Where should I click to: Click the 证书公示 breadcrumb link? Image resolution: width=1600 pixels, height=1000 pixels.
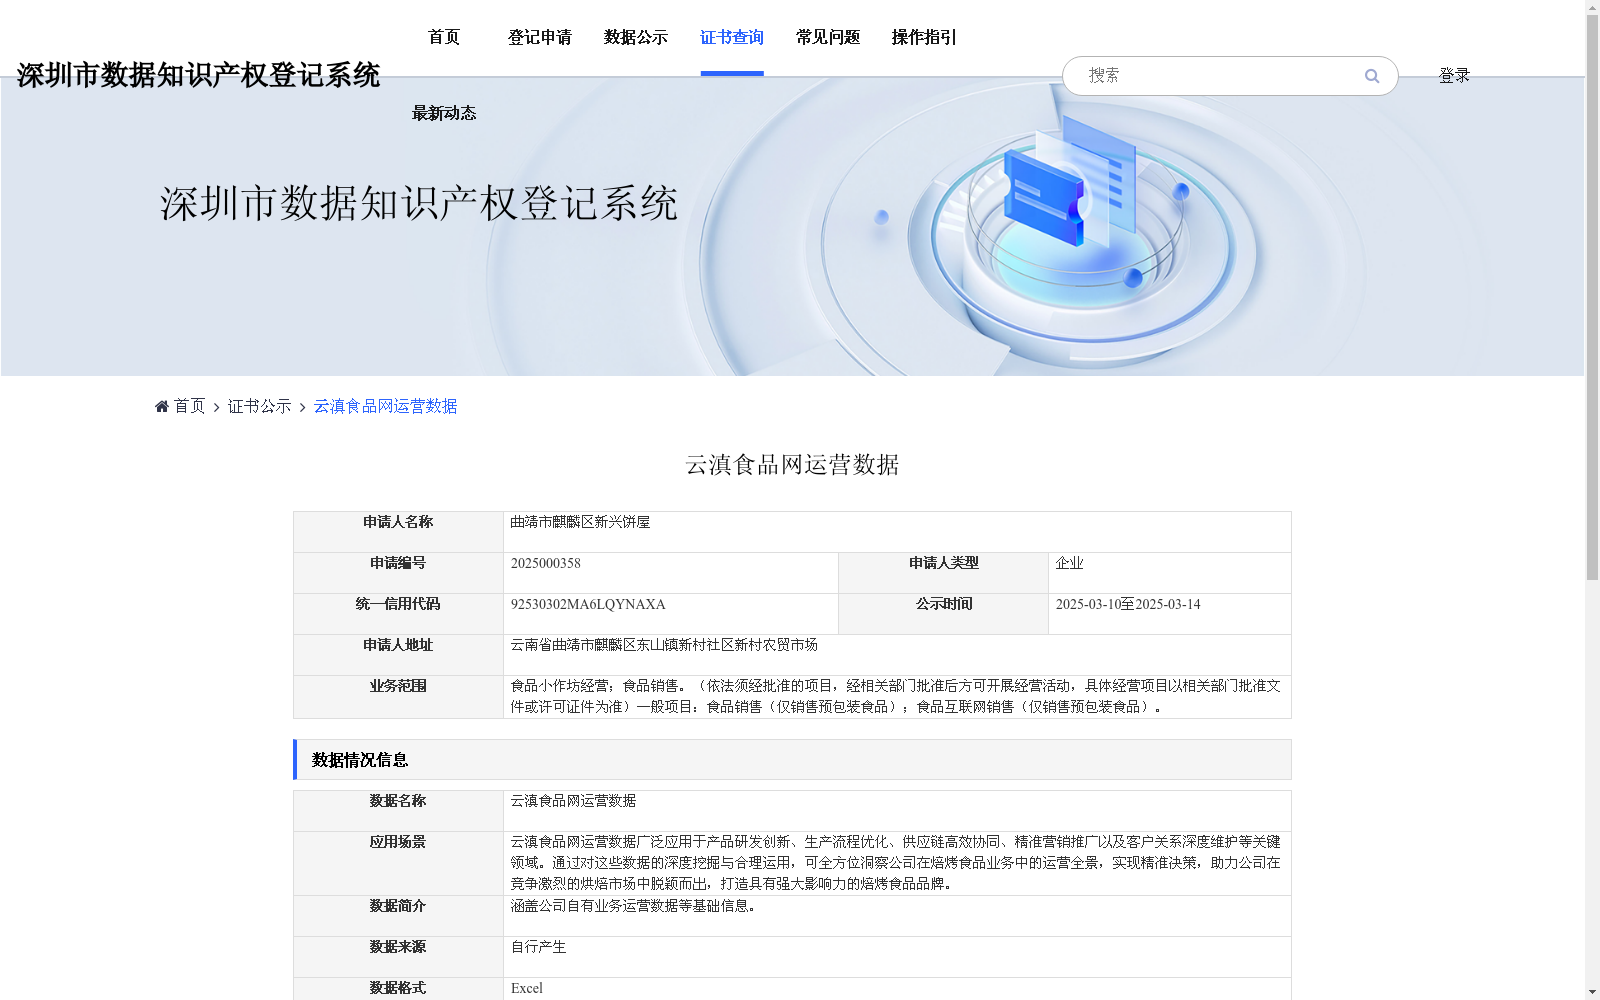point(260,406)
